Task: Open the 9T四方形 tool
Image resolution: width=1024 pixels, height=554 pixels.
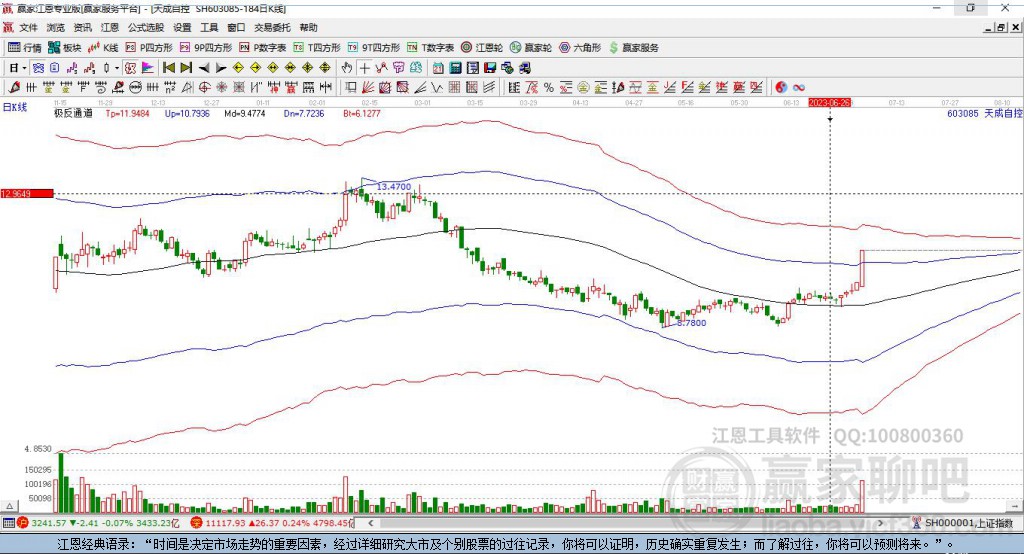Action: tap(374, 48)
